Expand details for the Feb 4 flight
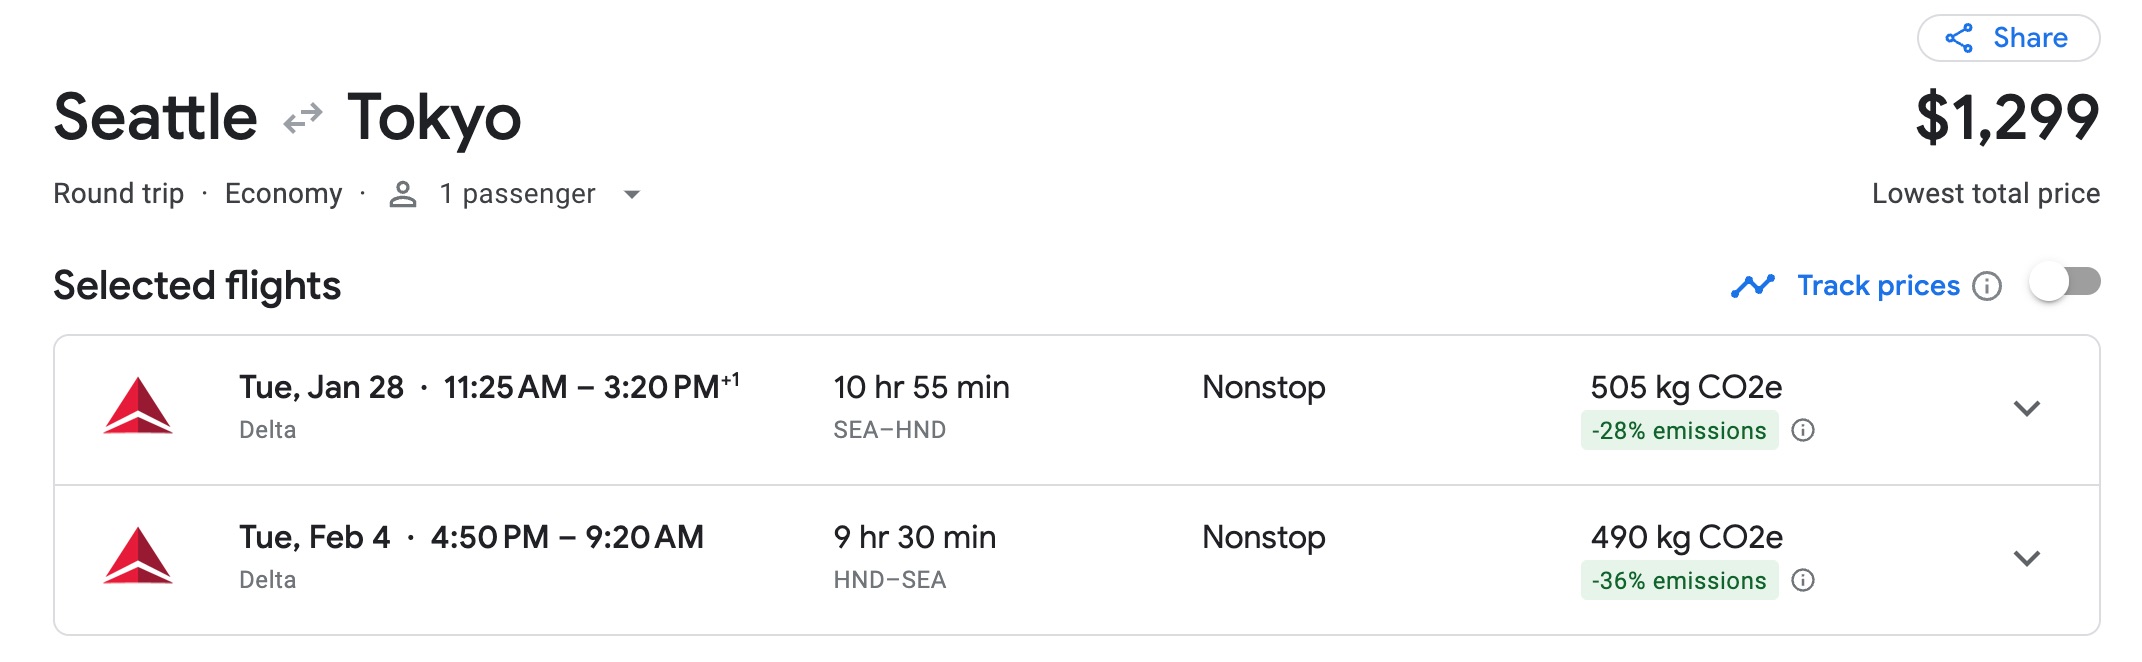Screen dimensions: 2142x662 click(x=2029, y=559)
